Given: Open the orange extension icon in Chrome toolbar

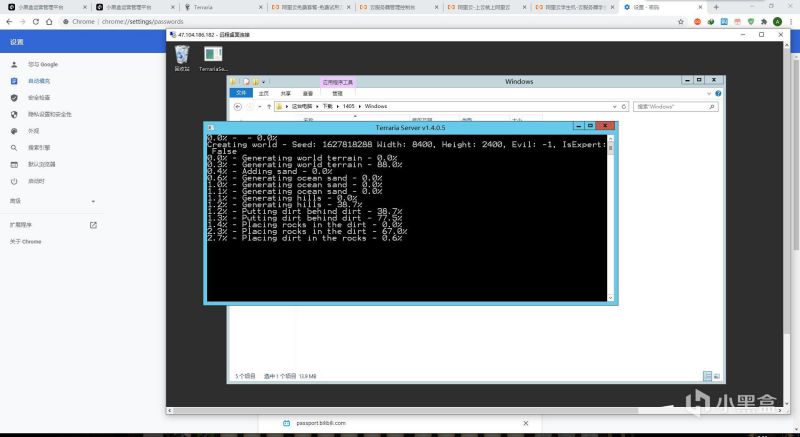Looking at the screenshot, I should tap(697, 22).
